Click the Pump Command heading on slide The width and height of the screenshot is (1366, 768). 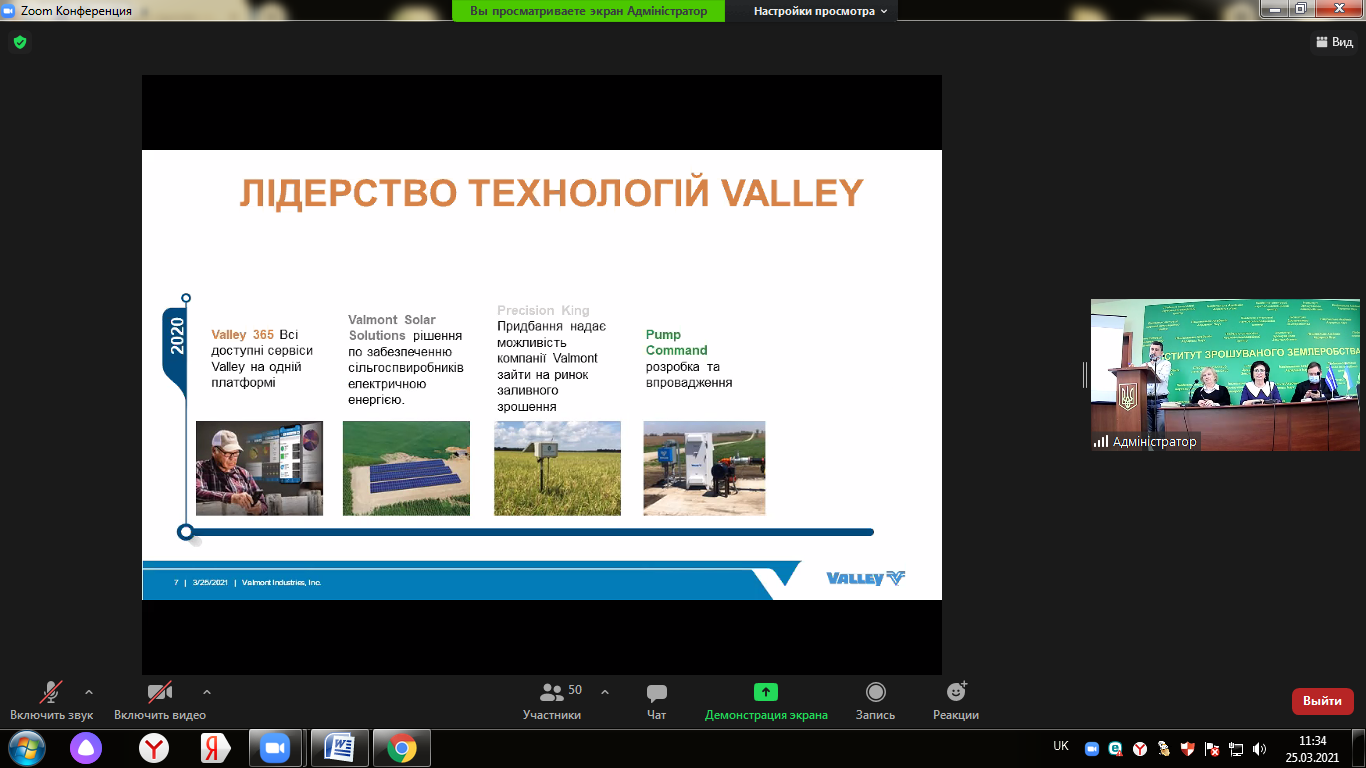[677, 342]
